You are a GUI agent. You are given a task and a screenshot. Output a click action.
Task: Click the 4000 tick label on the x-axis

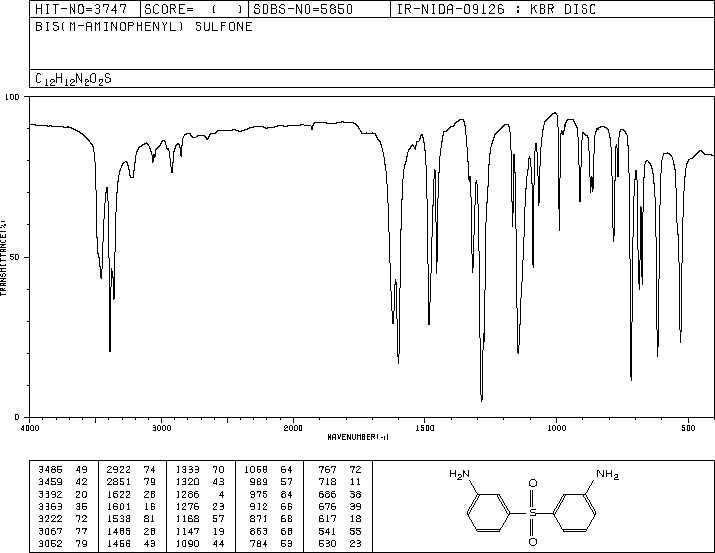pyautogui.click(x=30, y=428)
